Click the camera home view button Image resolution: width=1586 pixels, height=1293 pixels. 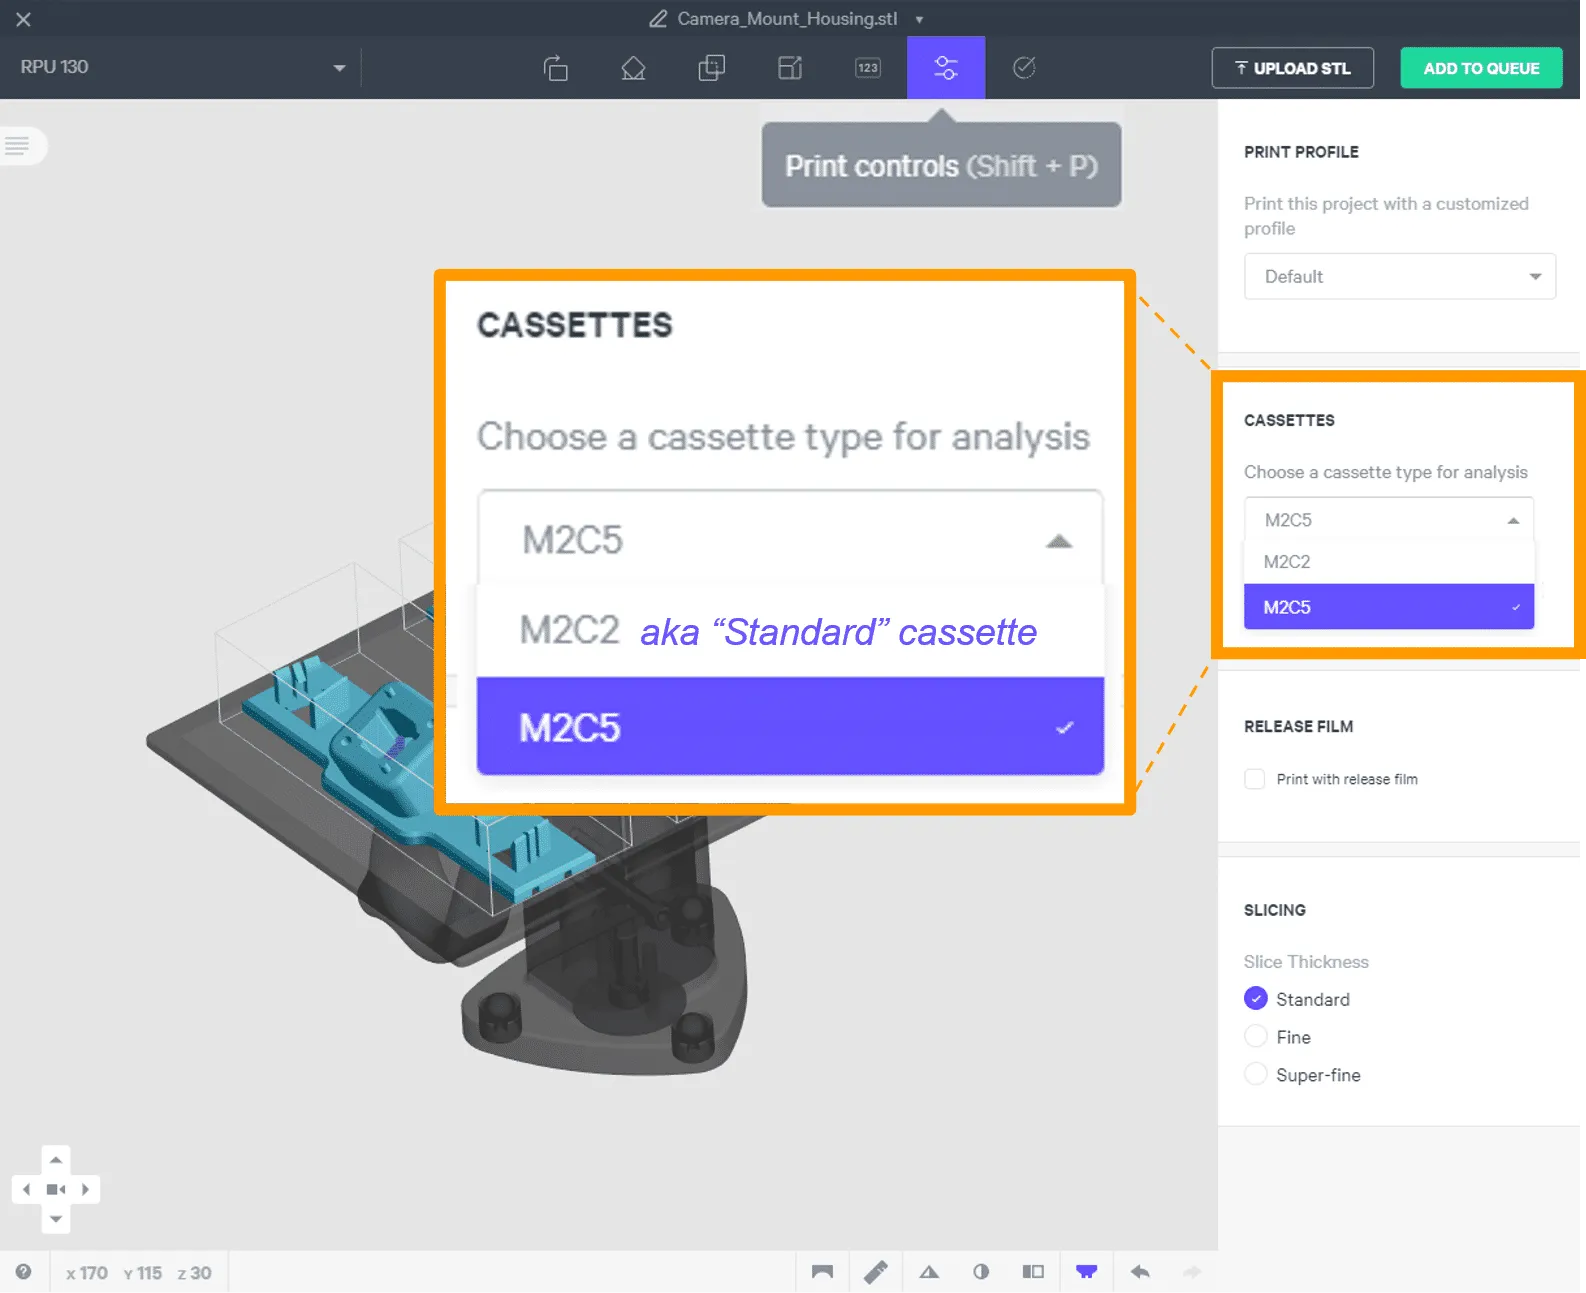[56, 1190]
